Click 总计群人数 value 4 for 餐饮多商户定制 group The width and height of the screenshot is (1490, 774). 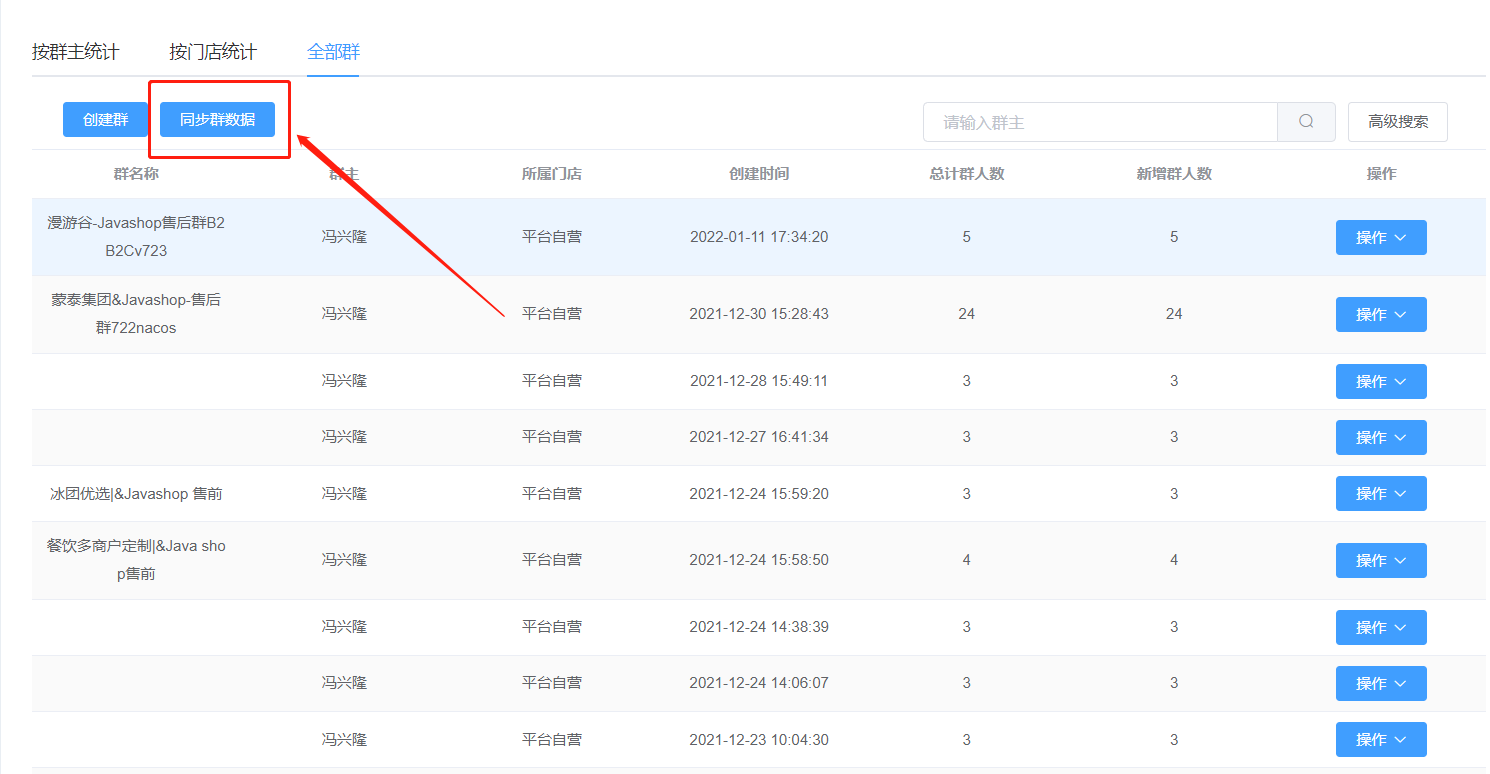pyautogui.click(x=966, y=559)
